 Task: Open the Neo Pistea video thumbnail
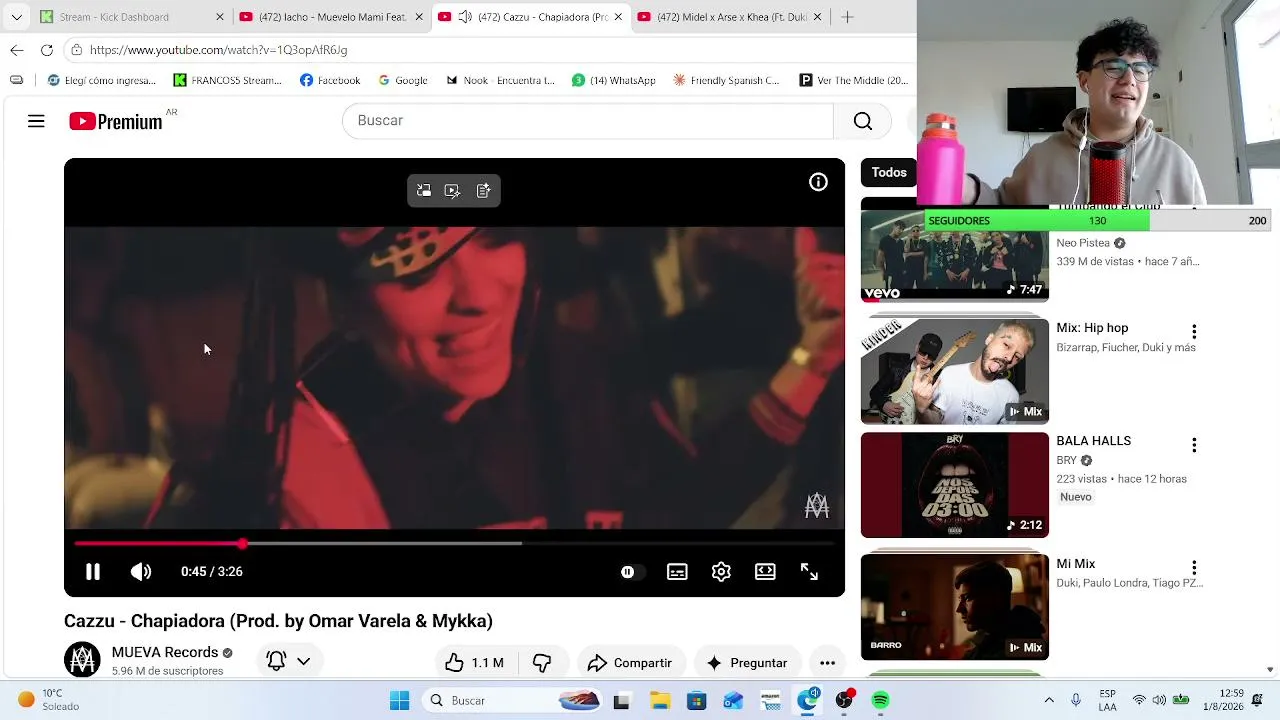coord(955,250)
